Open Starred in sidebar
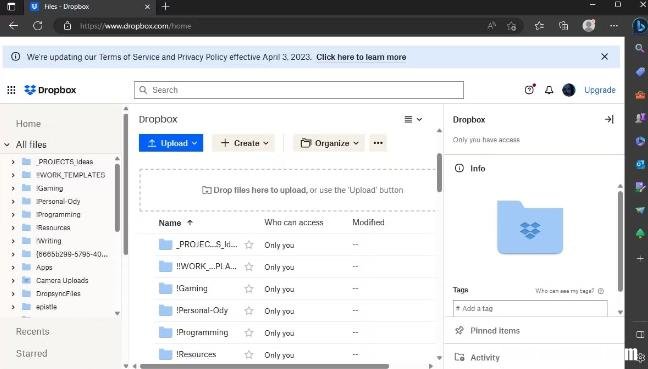648x369 pixels. pyautogui.click(x=31, y=353)
